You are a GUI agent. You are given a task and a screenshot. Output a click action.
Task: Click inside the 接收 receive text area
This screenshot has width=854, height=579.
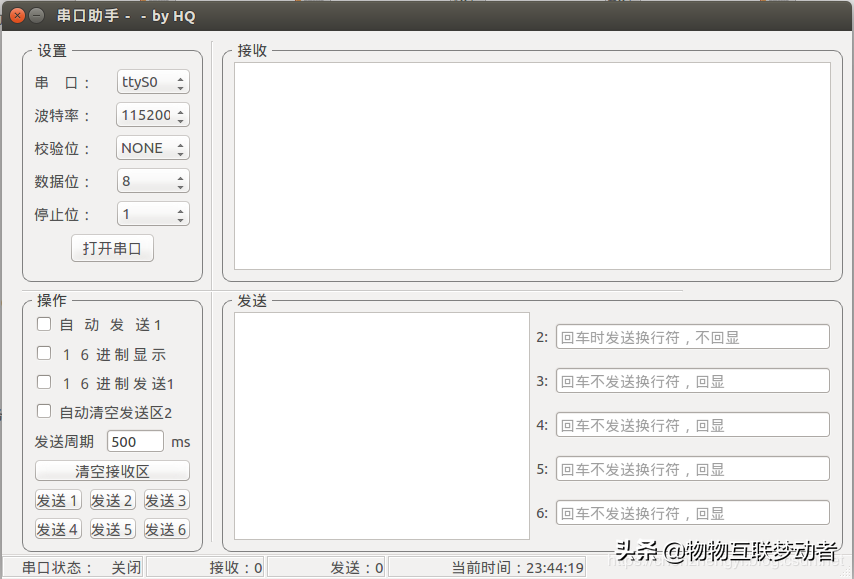pyautogui.click(x=532, y=166)
